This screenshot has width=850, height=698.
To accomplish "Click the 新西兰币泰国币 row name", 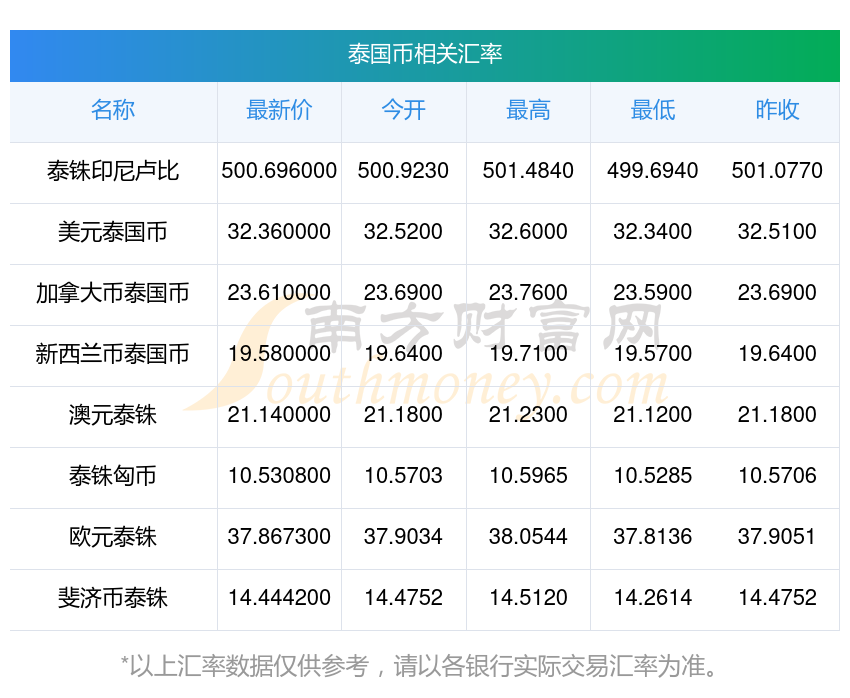I will pos(113,354).
